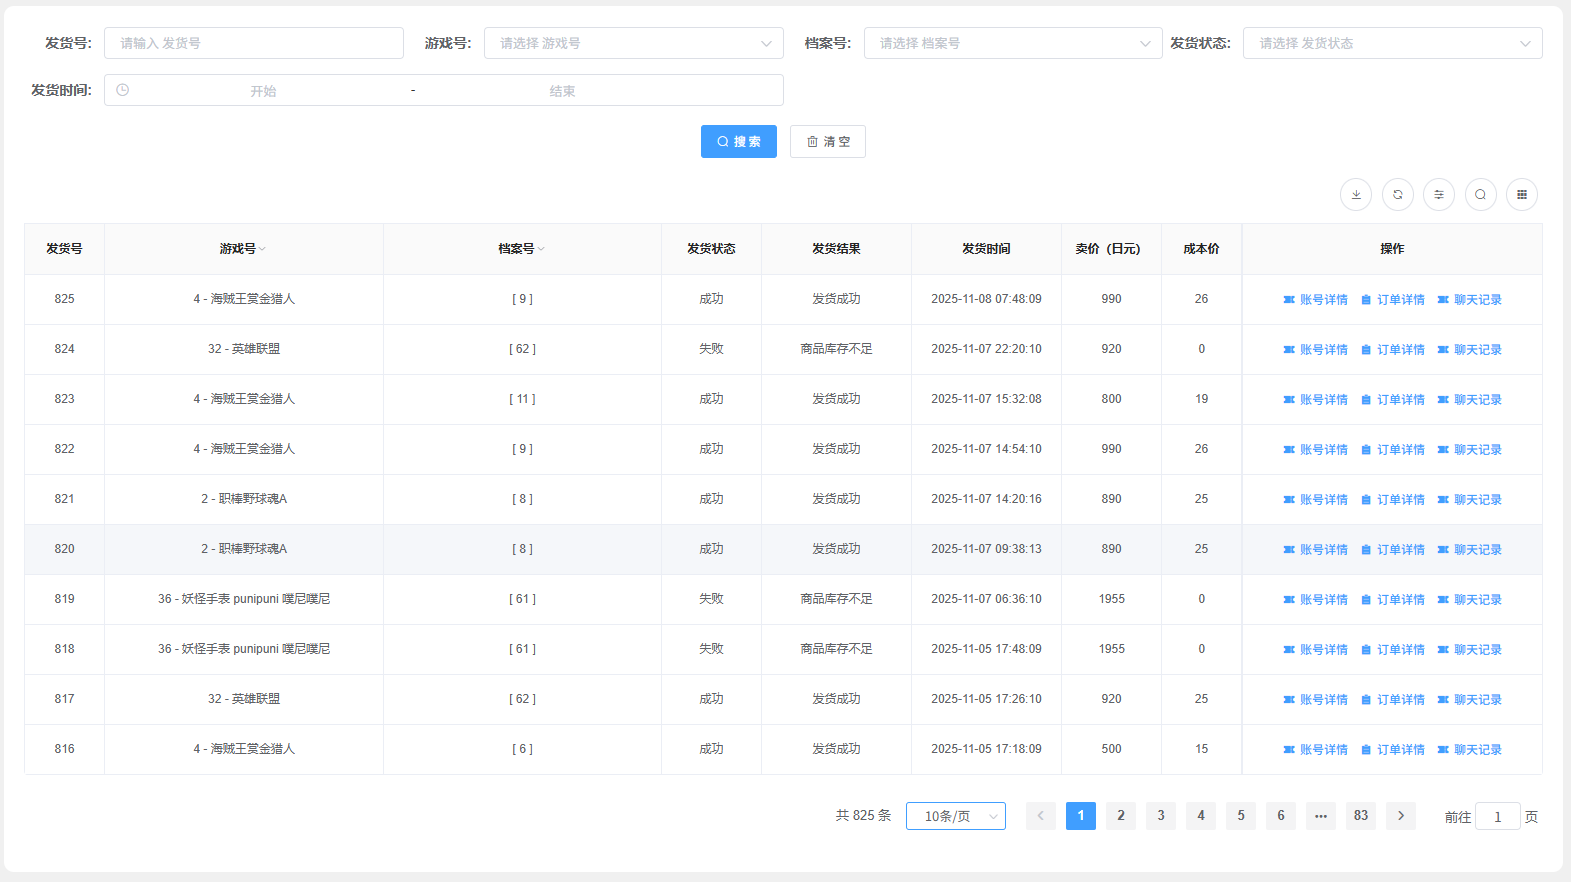The height and width of the screenshot is (882, 1571).
Task: Go to the next page with the right arrow
Action: 1401,816
